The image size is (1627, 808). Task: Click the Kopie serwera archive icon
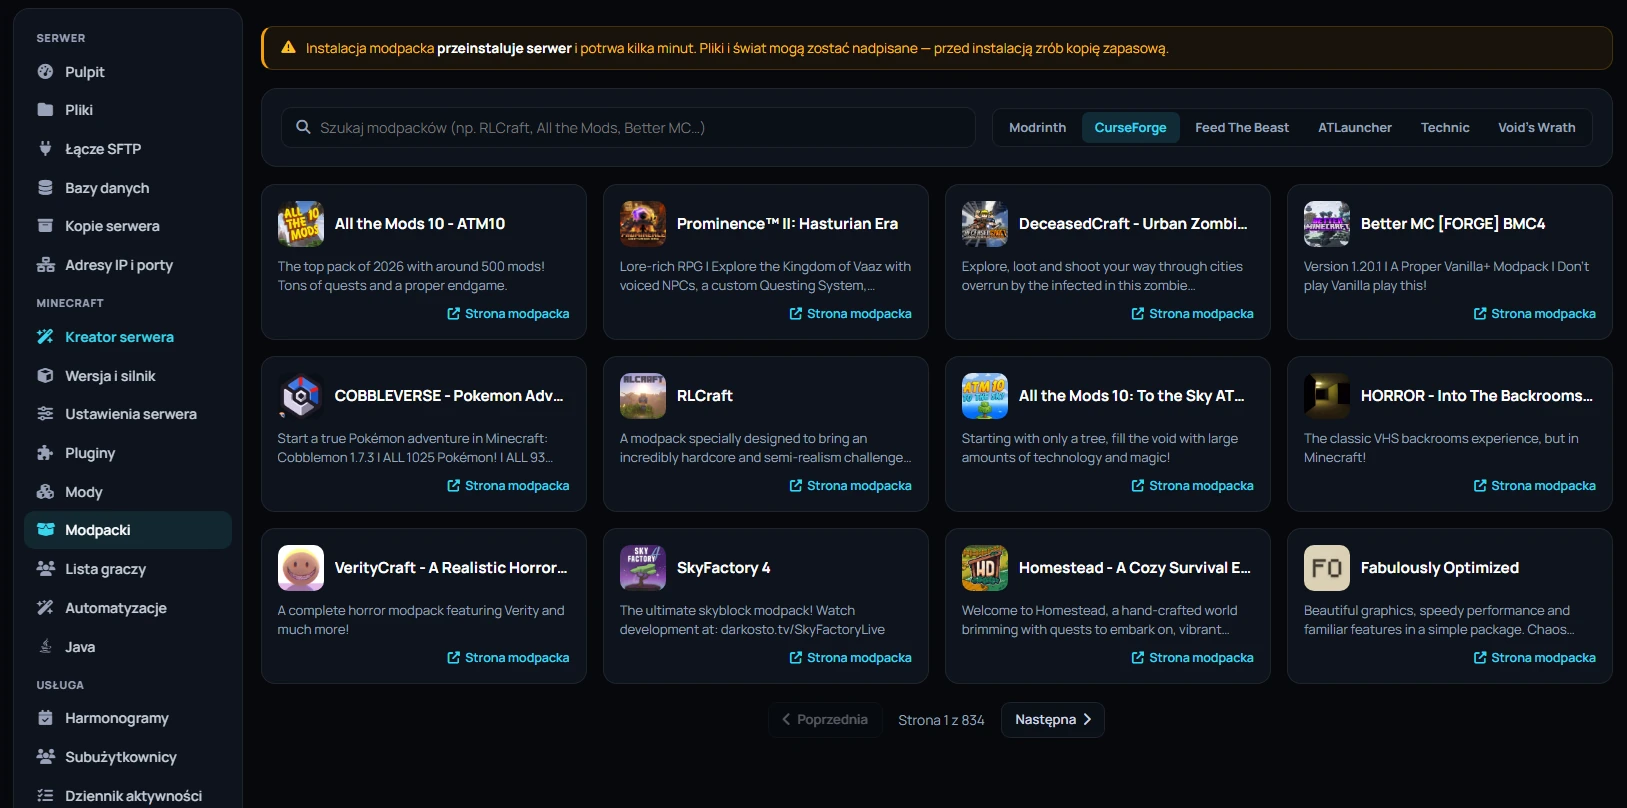(45, 226)
